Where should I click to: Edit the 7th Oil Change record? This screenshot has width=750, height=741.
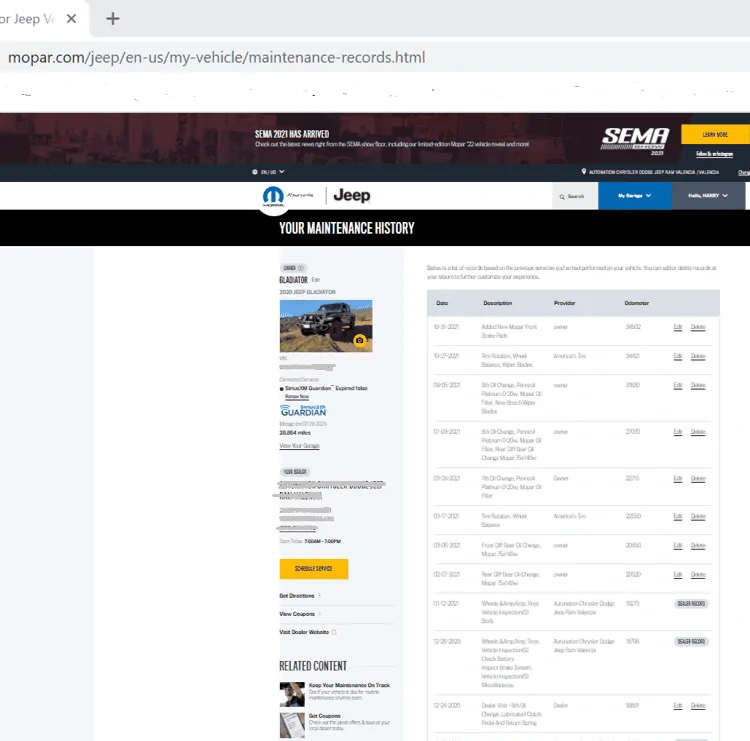tap(678, 479)
